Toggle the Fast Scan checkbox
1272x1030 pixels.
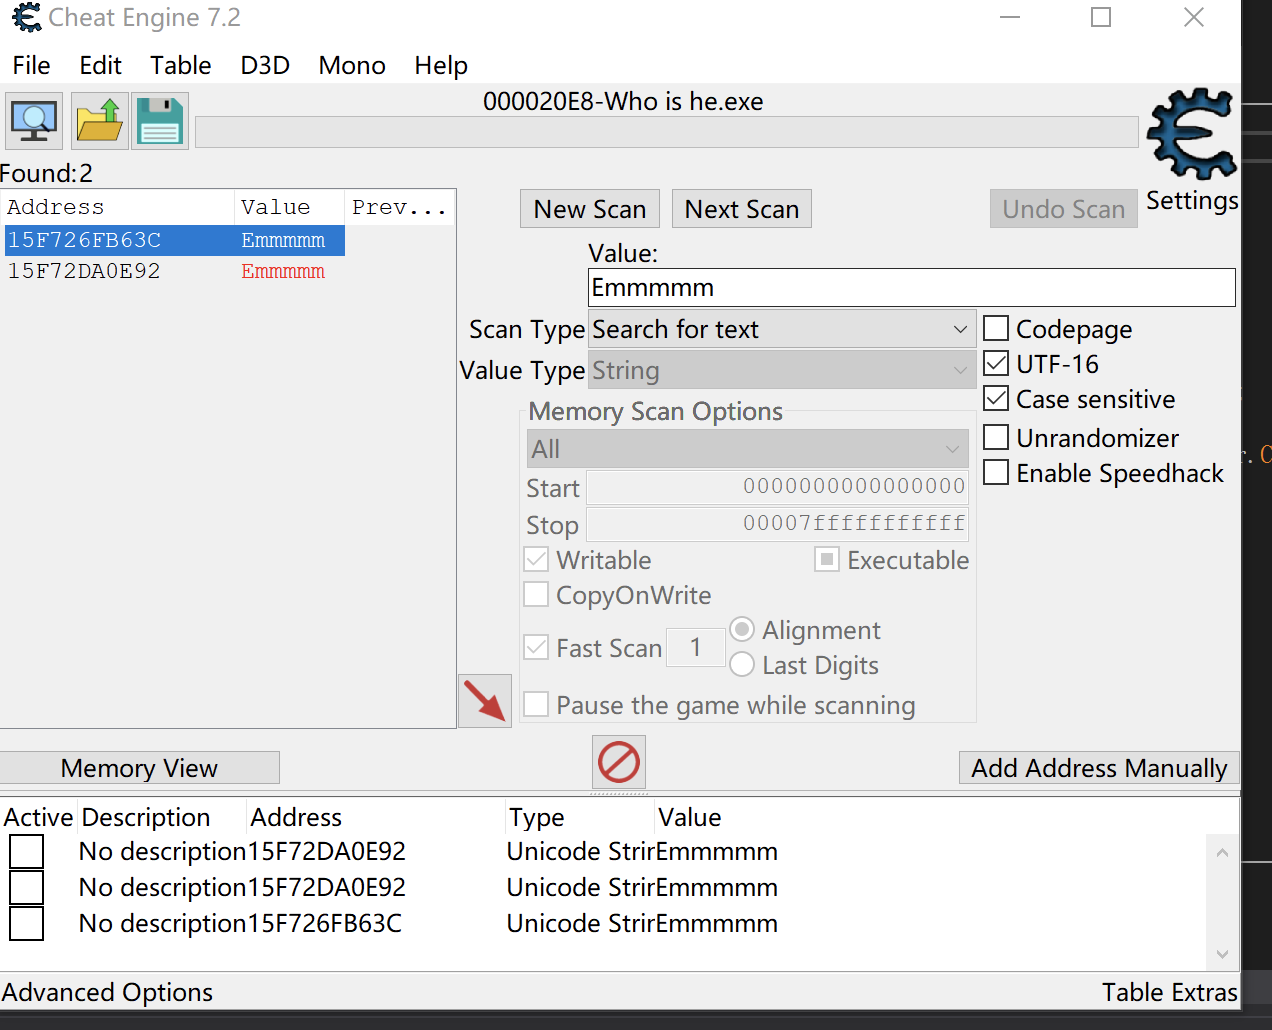tap(537, 647)
